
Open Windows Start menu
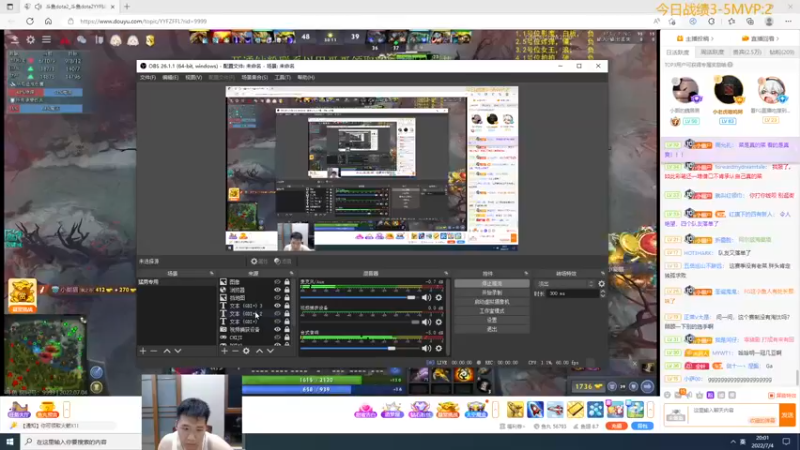(x=10, y=442)
